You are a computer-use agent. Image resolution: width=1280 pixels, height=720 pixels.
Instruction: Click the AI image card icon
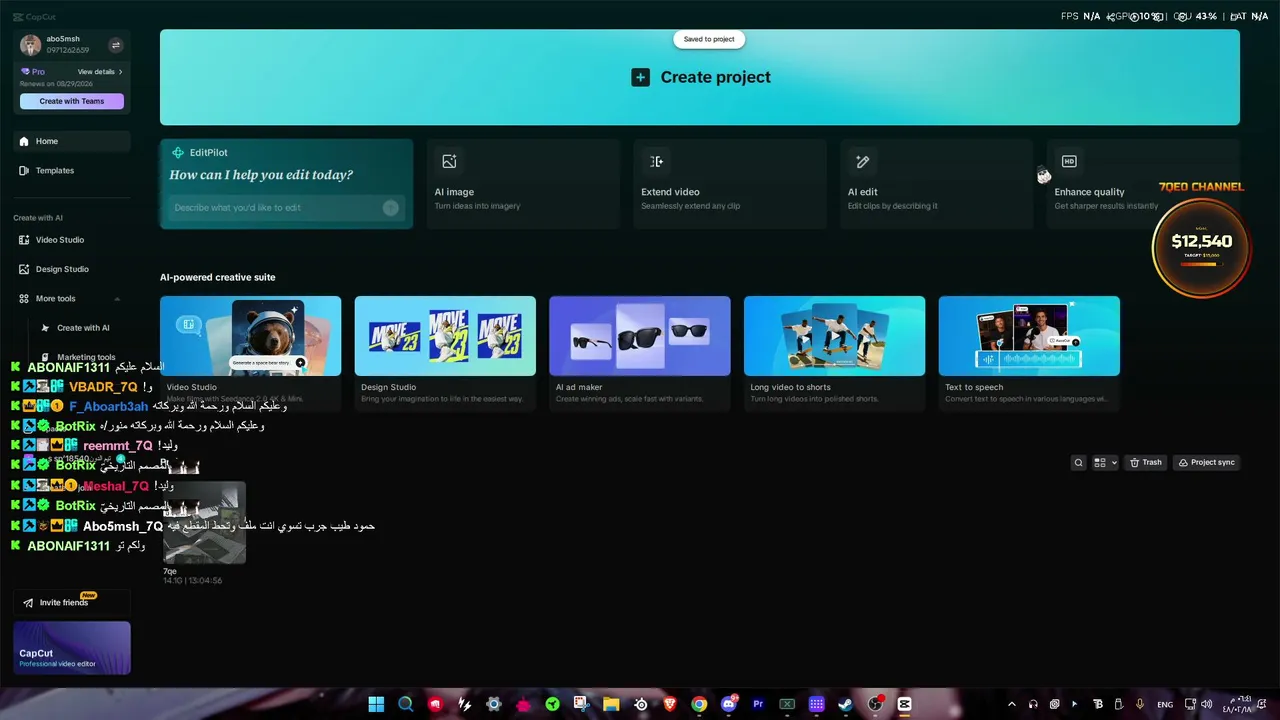tap(449, 161)
